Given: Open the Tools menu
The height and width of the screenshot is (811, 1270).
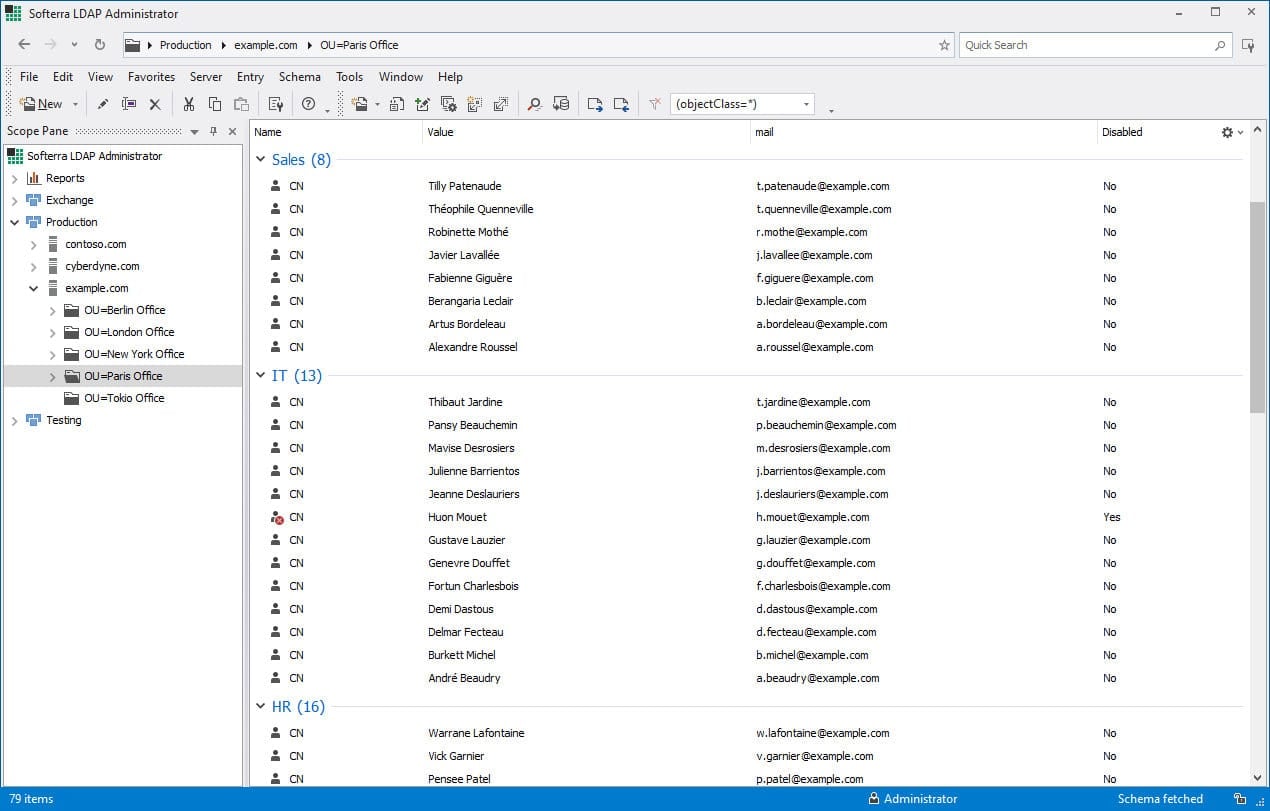Looking at the screenshot, I should (x=349, y=77).
